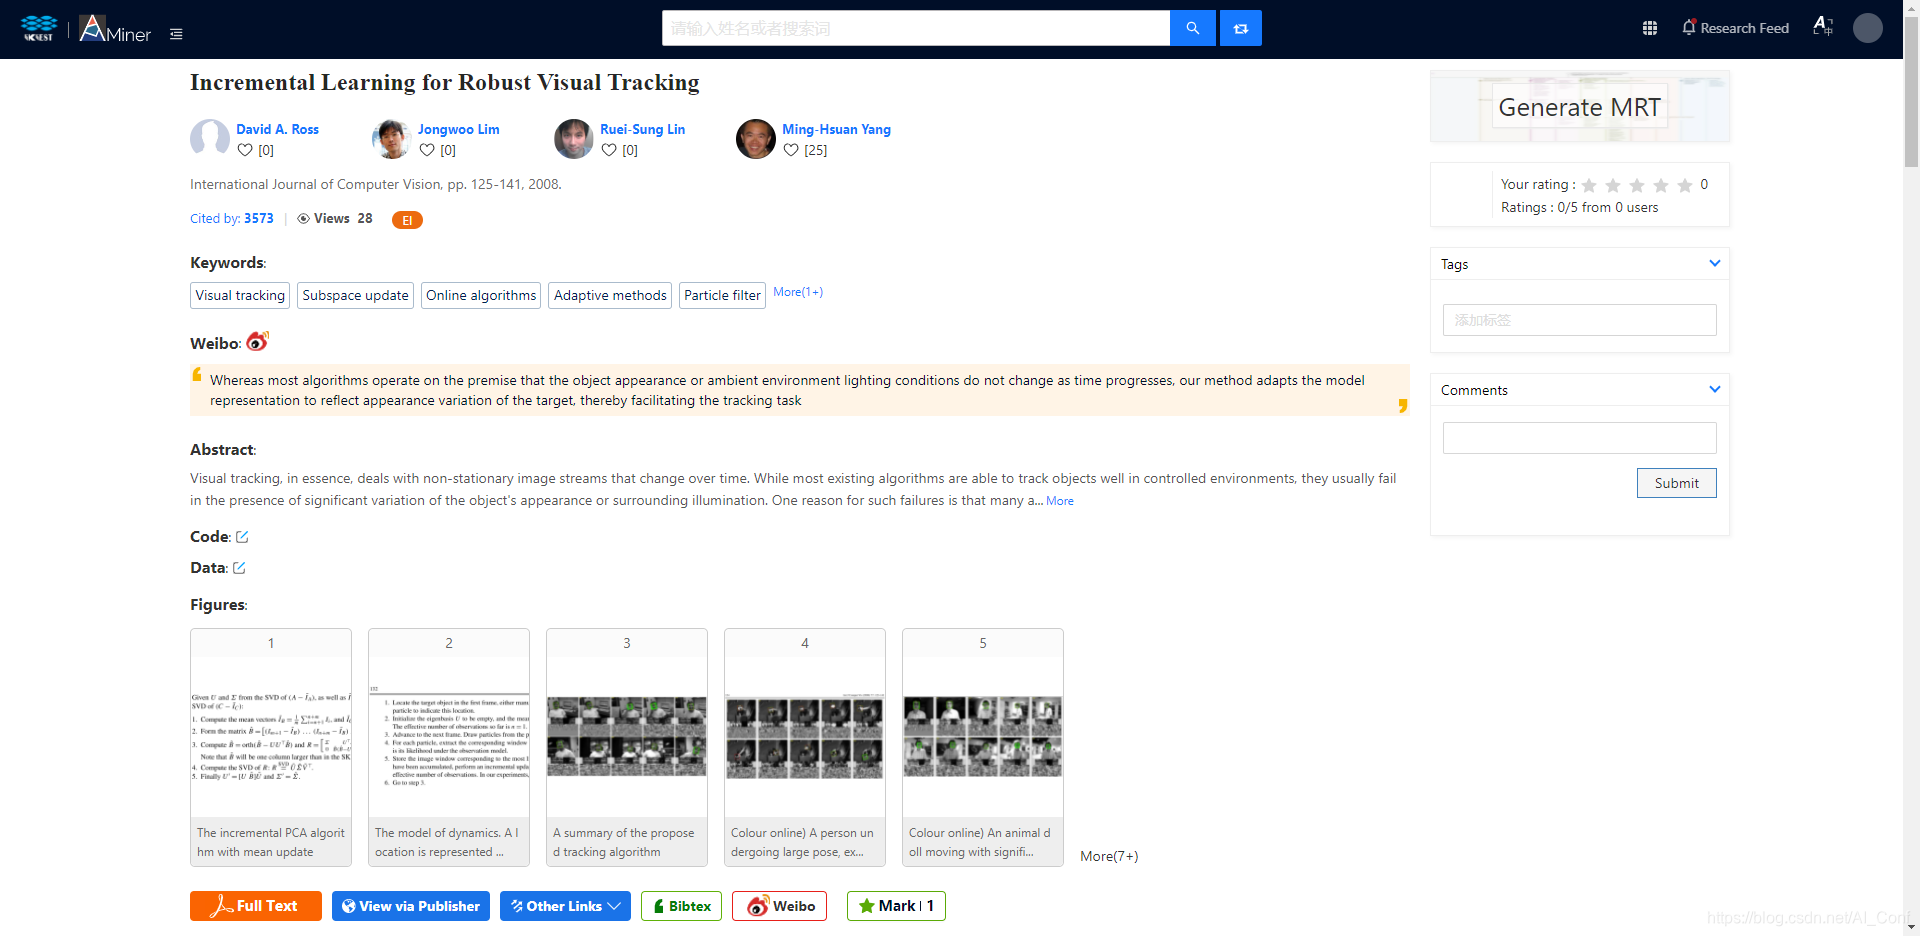
Task: Open the Other Links dropdown
Action: click(x=565, y=906)
